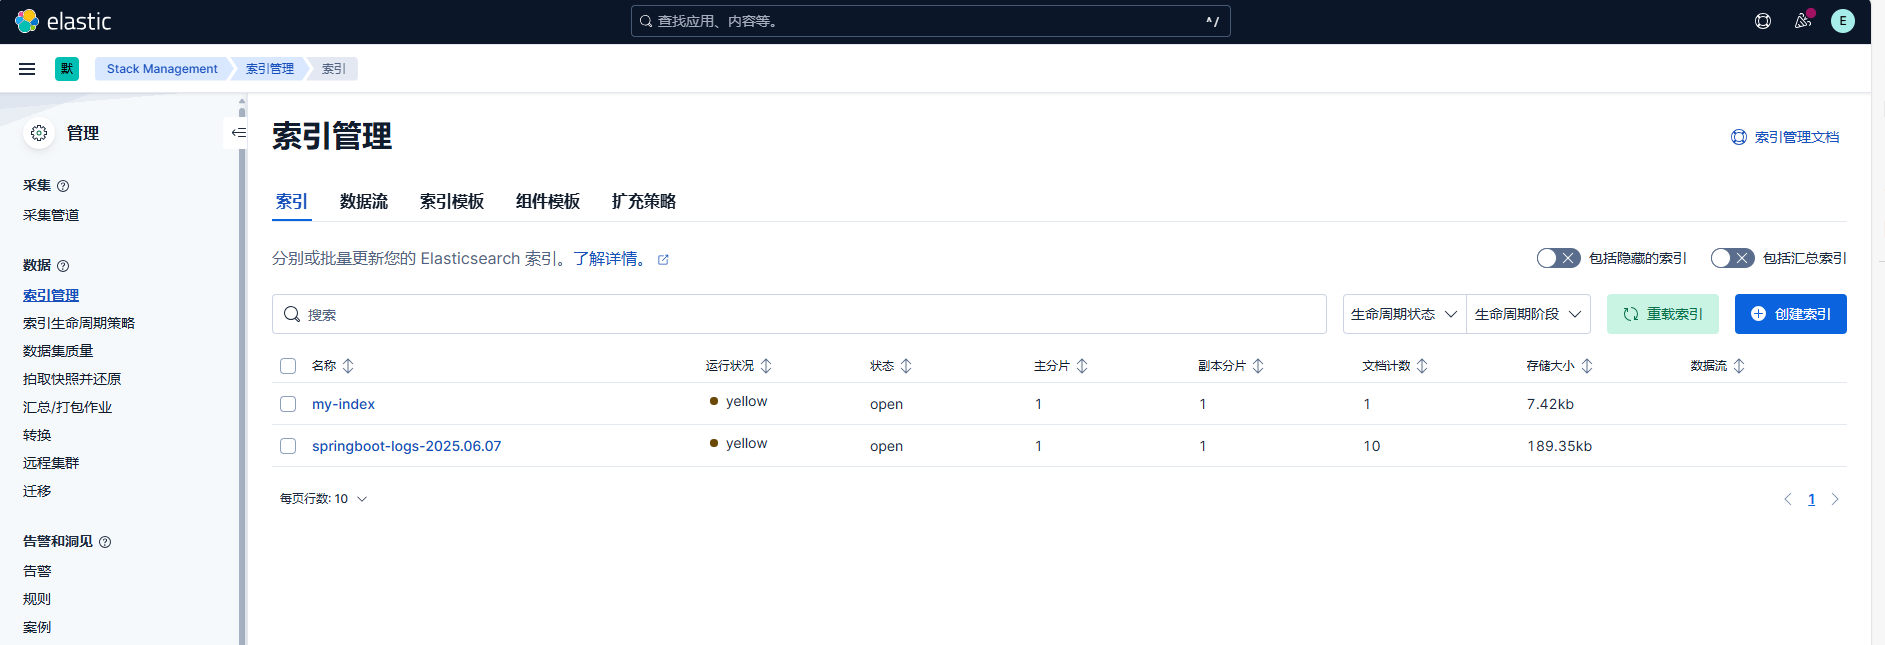1885x645 pixels.
Task: Click the 管理 gear icon
Action: [39, 133]
